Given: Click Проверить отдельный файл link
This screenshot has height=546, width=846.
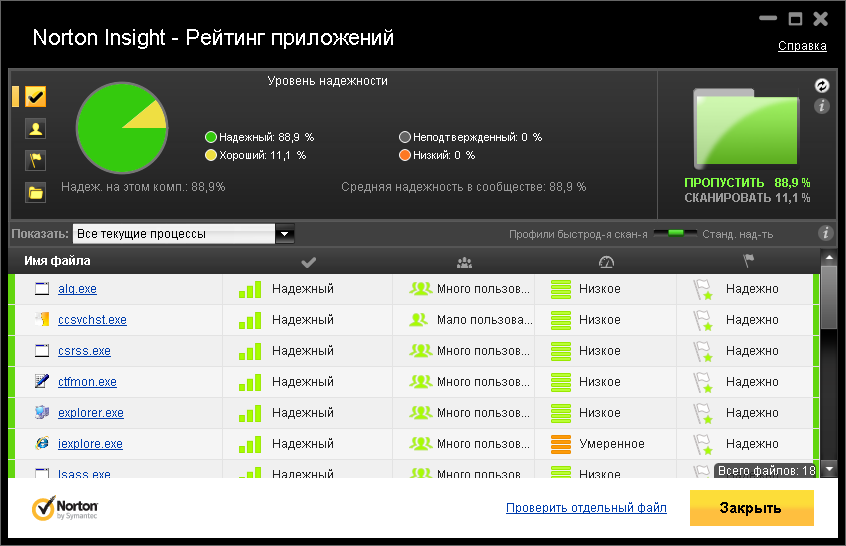Looking at the screenshot, I should tap(586, 508).
